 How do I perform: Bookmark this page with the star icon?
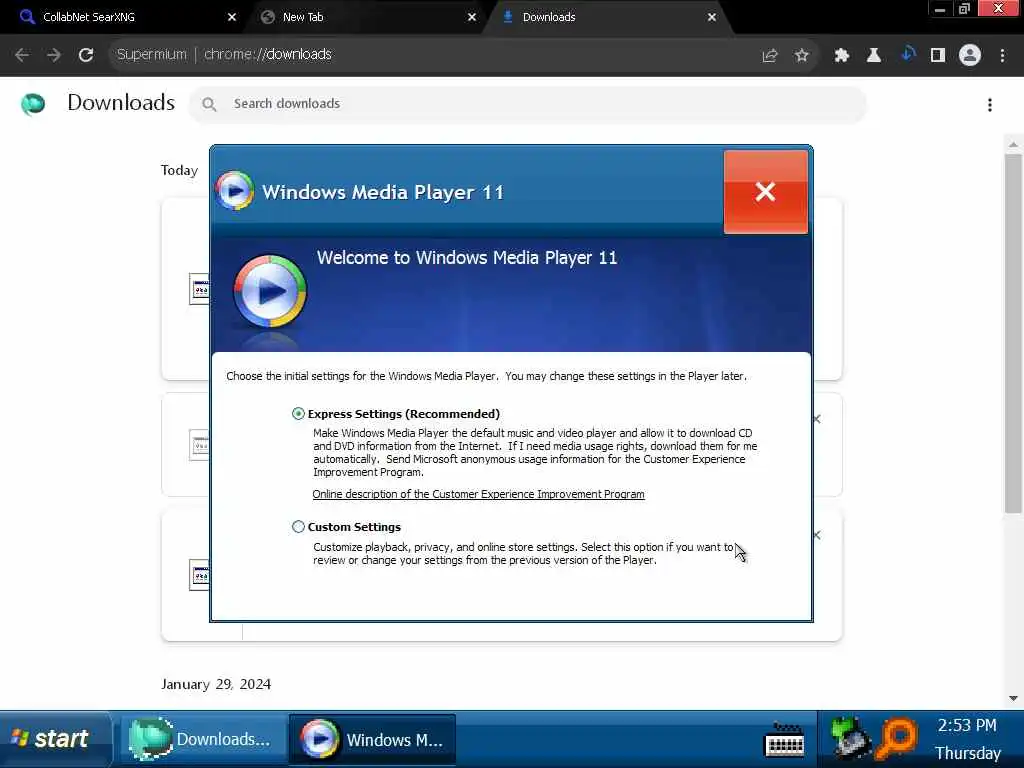tap(802, 56)
